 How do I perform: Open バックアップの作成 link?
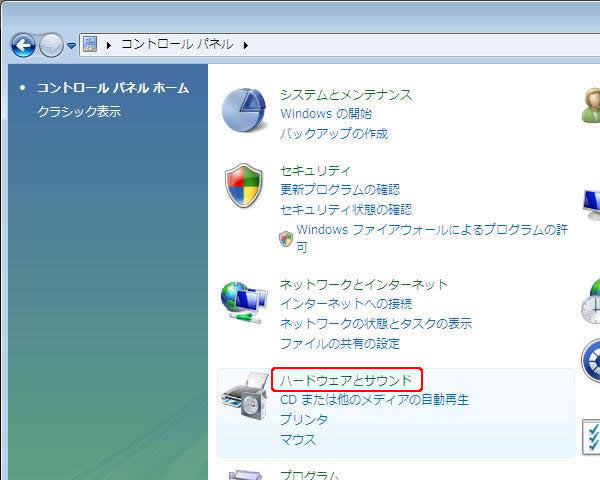click(334, 134)
